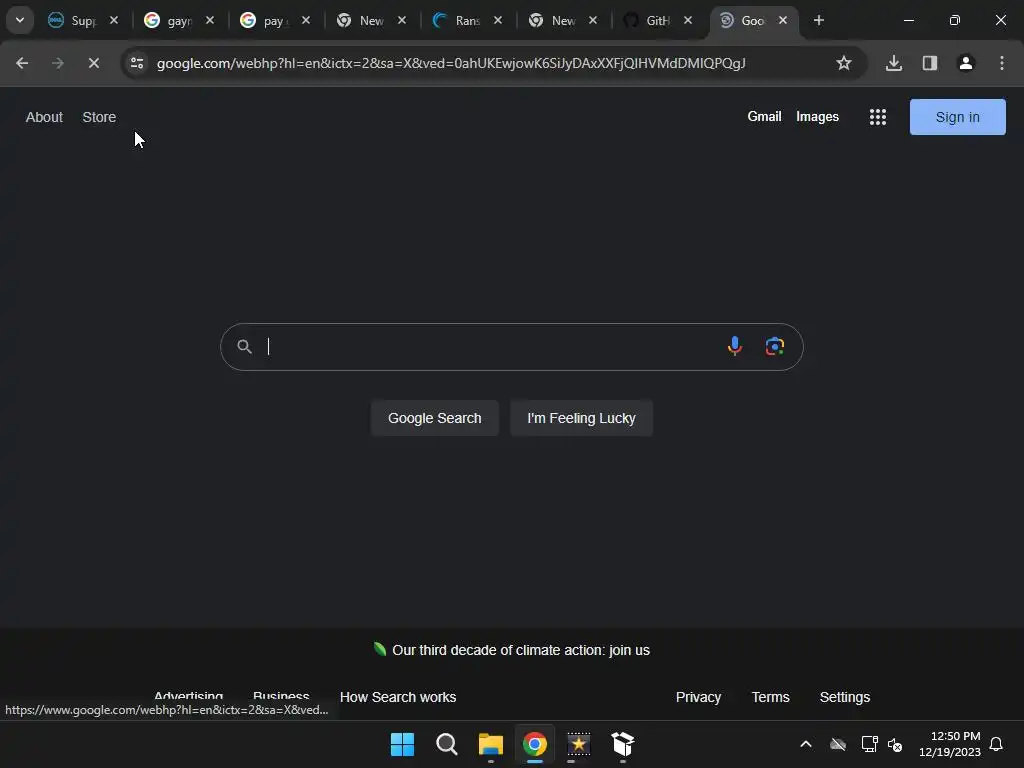Image resolution: width=1024 pixels, height=768 pixels.
Task: Click the muted volume tray icon
Action: 895,744
